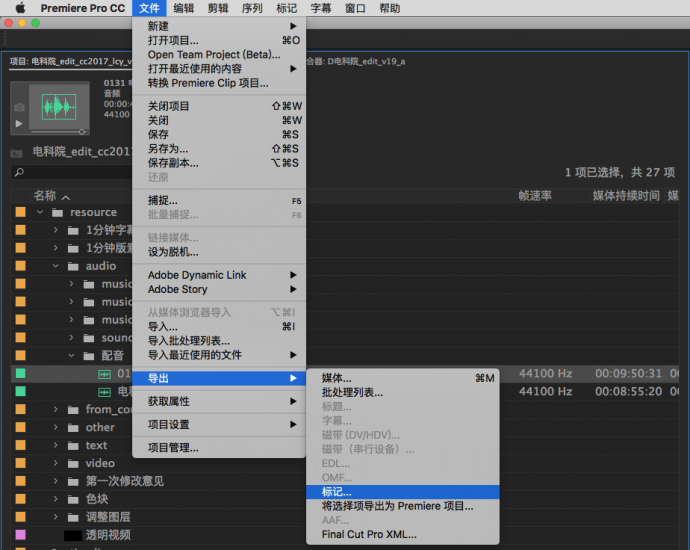Click the poster frame camera icon
This screenshot has width=690, height=550.
pyautogui.click(x=19, y=107)
